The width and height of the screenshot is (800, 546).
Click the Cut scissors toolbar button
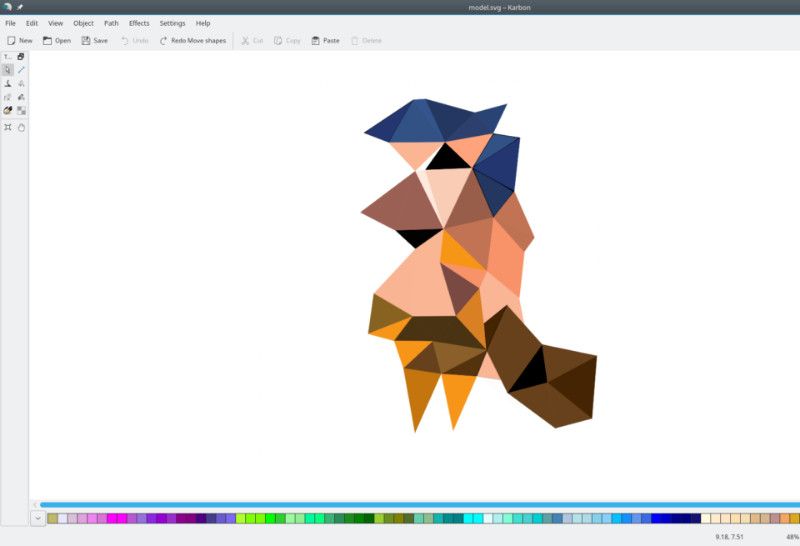pyautogui.click(x=252, y=40)
